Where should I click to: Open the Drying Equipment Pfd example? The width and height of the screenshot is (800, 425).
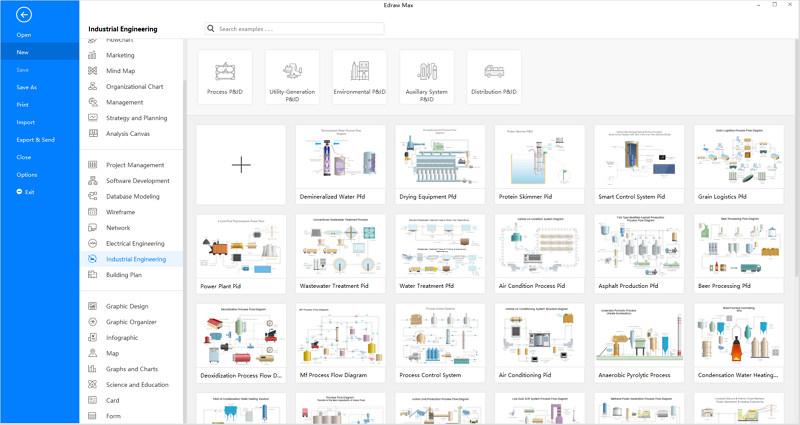[440, 165]
